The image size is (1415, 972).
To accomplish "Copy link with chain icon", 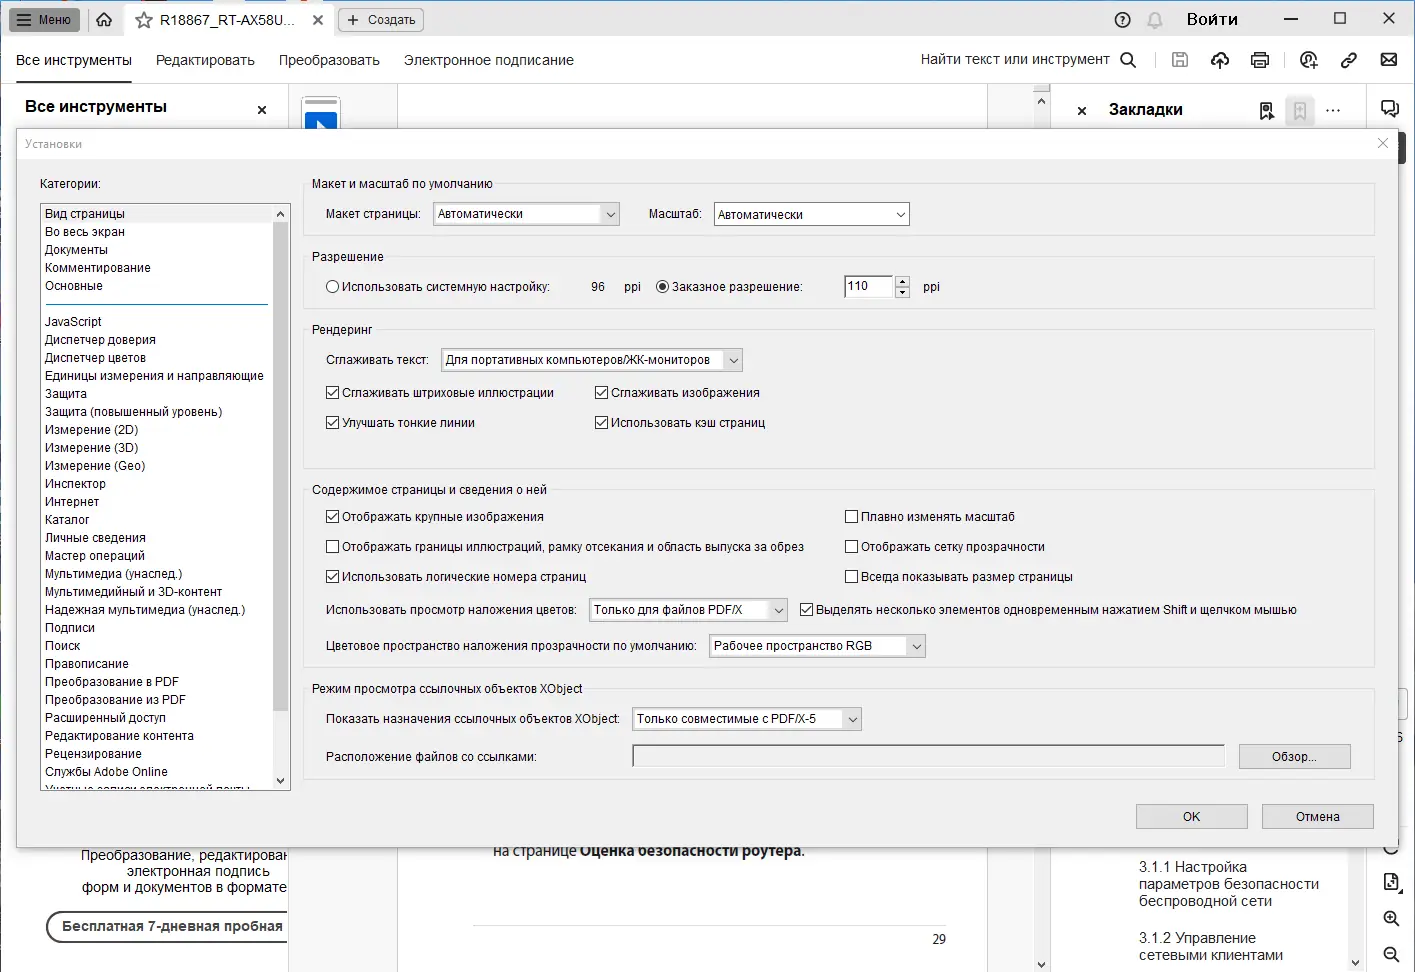I will click(1349, 60).
